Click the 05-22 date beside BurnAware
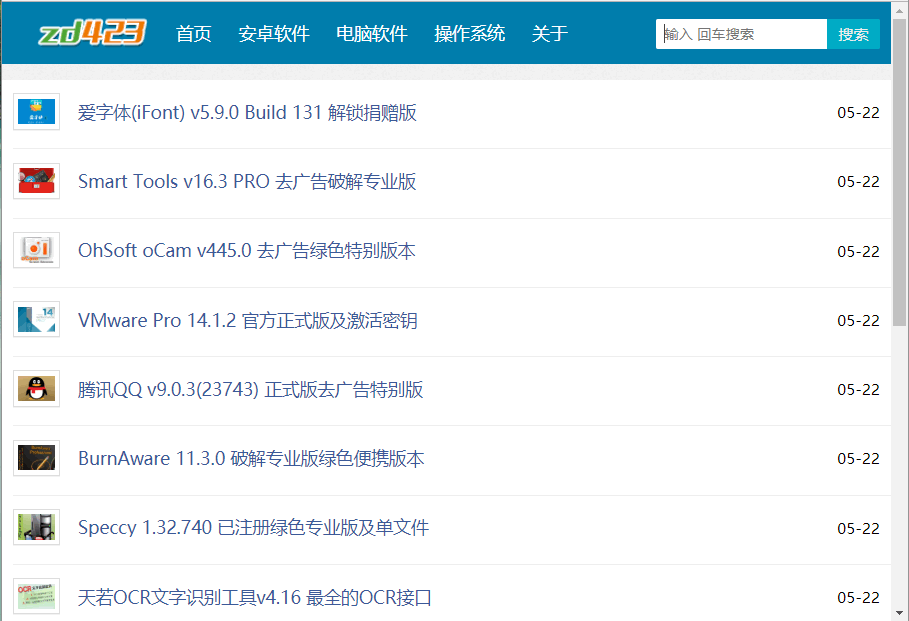909x621 pixels. click(x=858, y=458)
